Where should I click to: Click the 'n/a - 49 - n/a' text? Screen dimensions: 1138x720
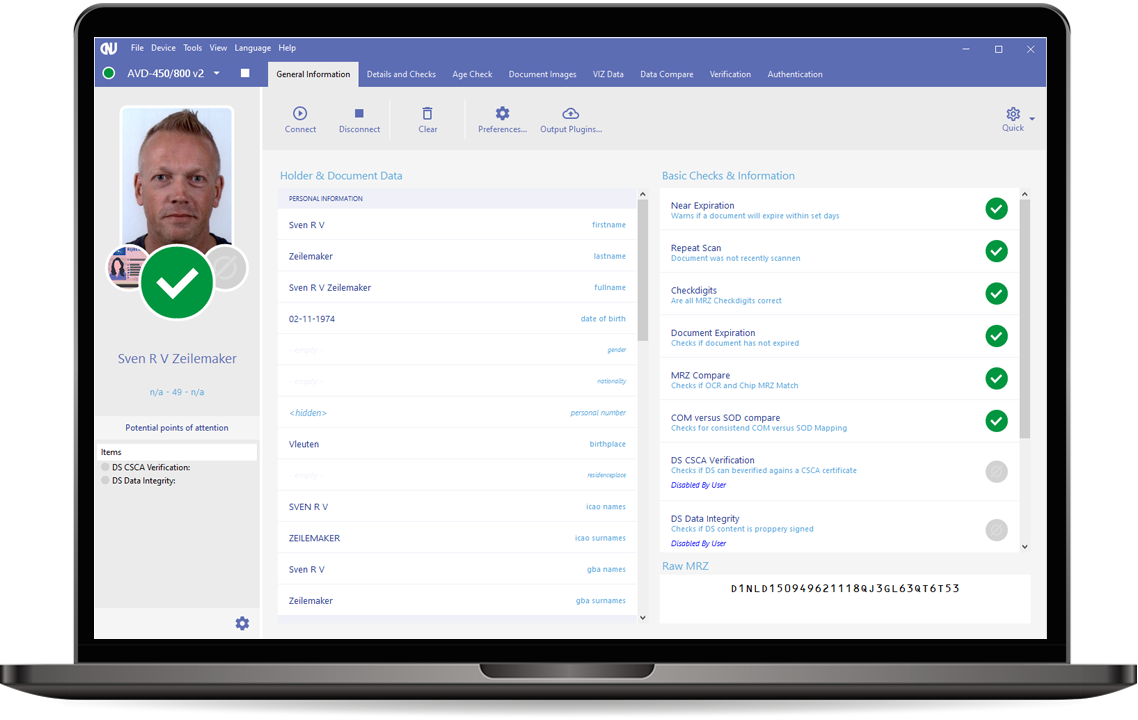click(177, 392)
